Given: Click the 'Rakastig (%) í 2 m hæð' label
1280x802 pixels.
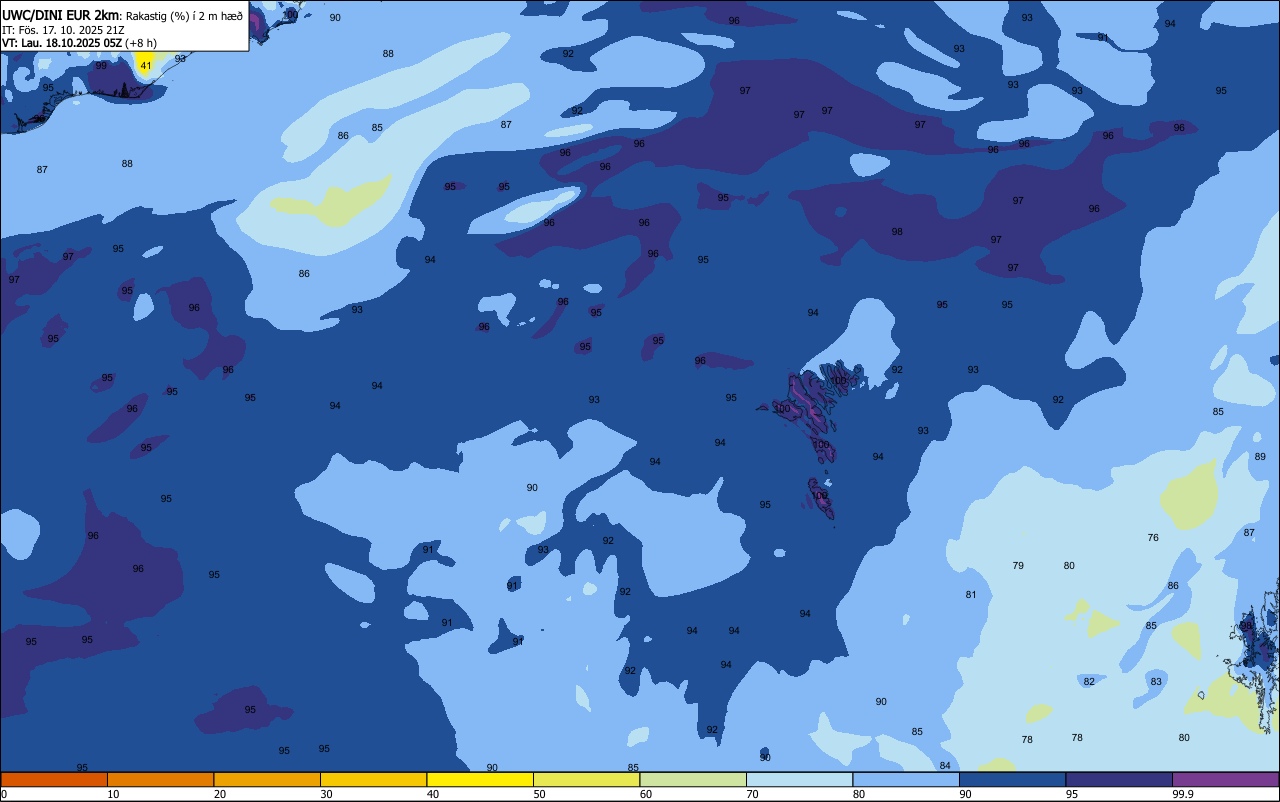Looking at the screenshot, I should [184, 16].
